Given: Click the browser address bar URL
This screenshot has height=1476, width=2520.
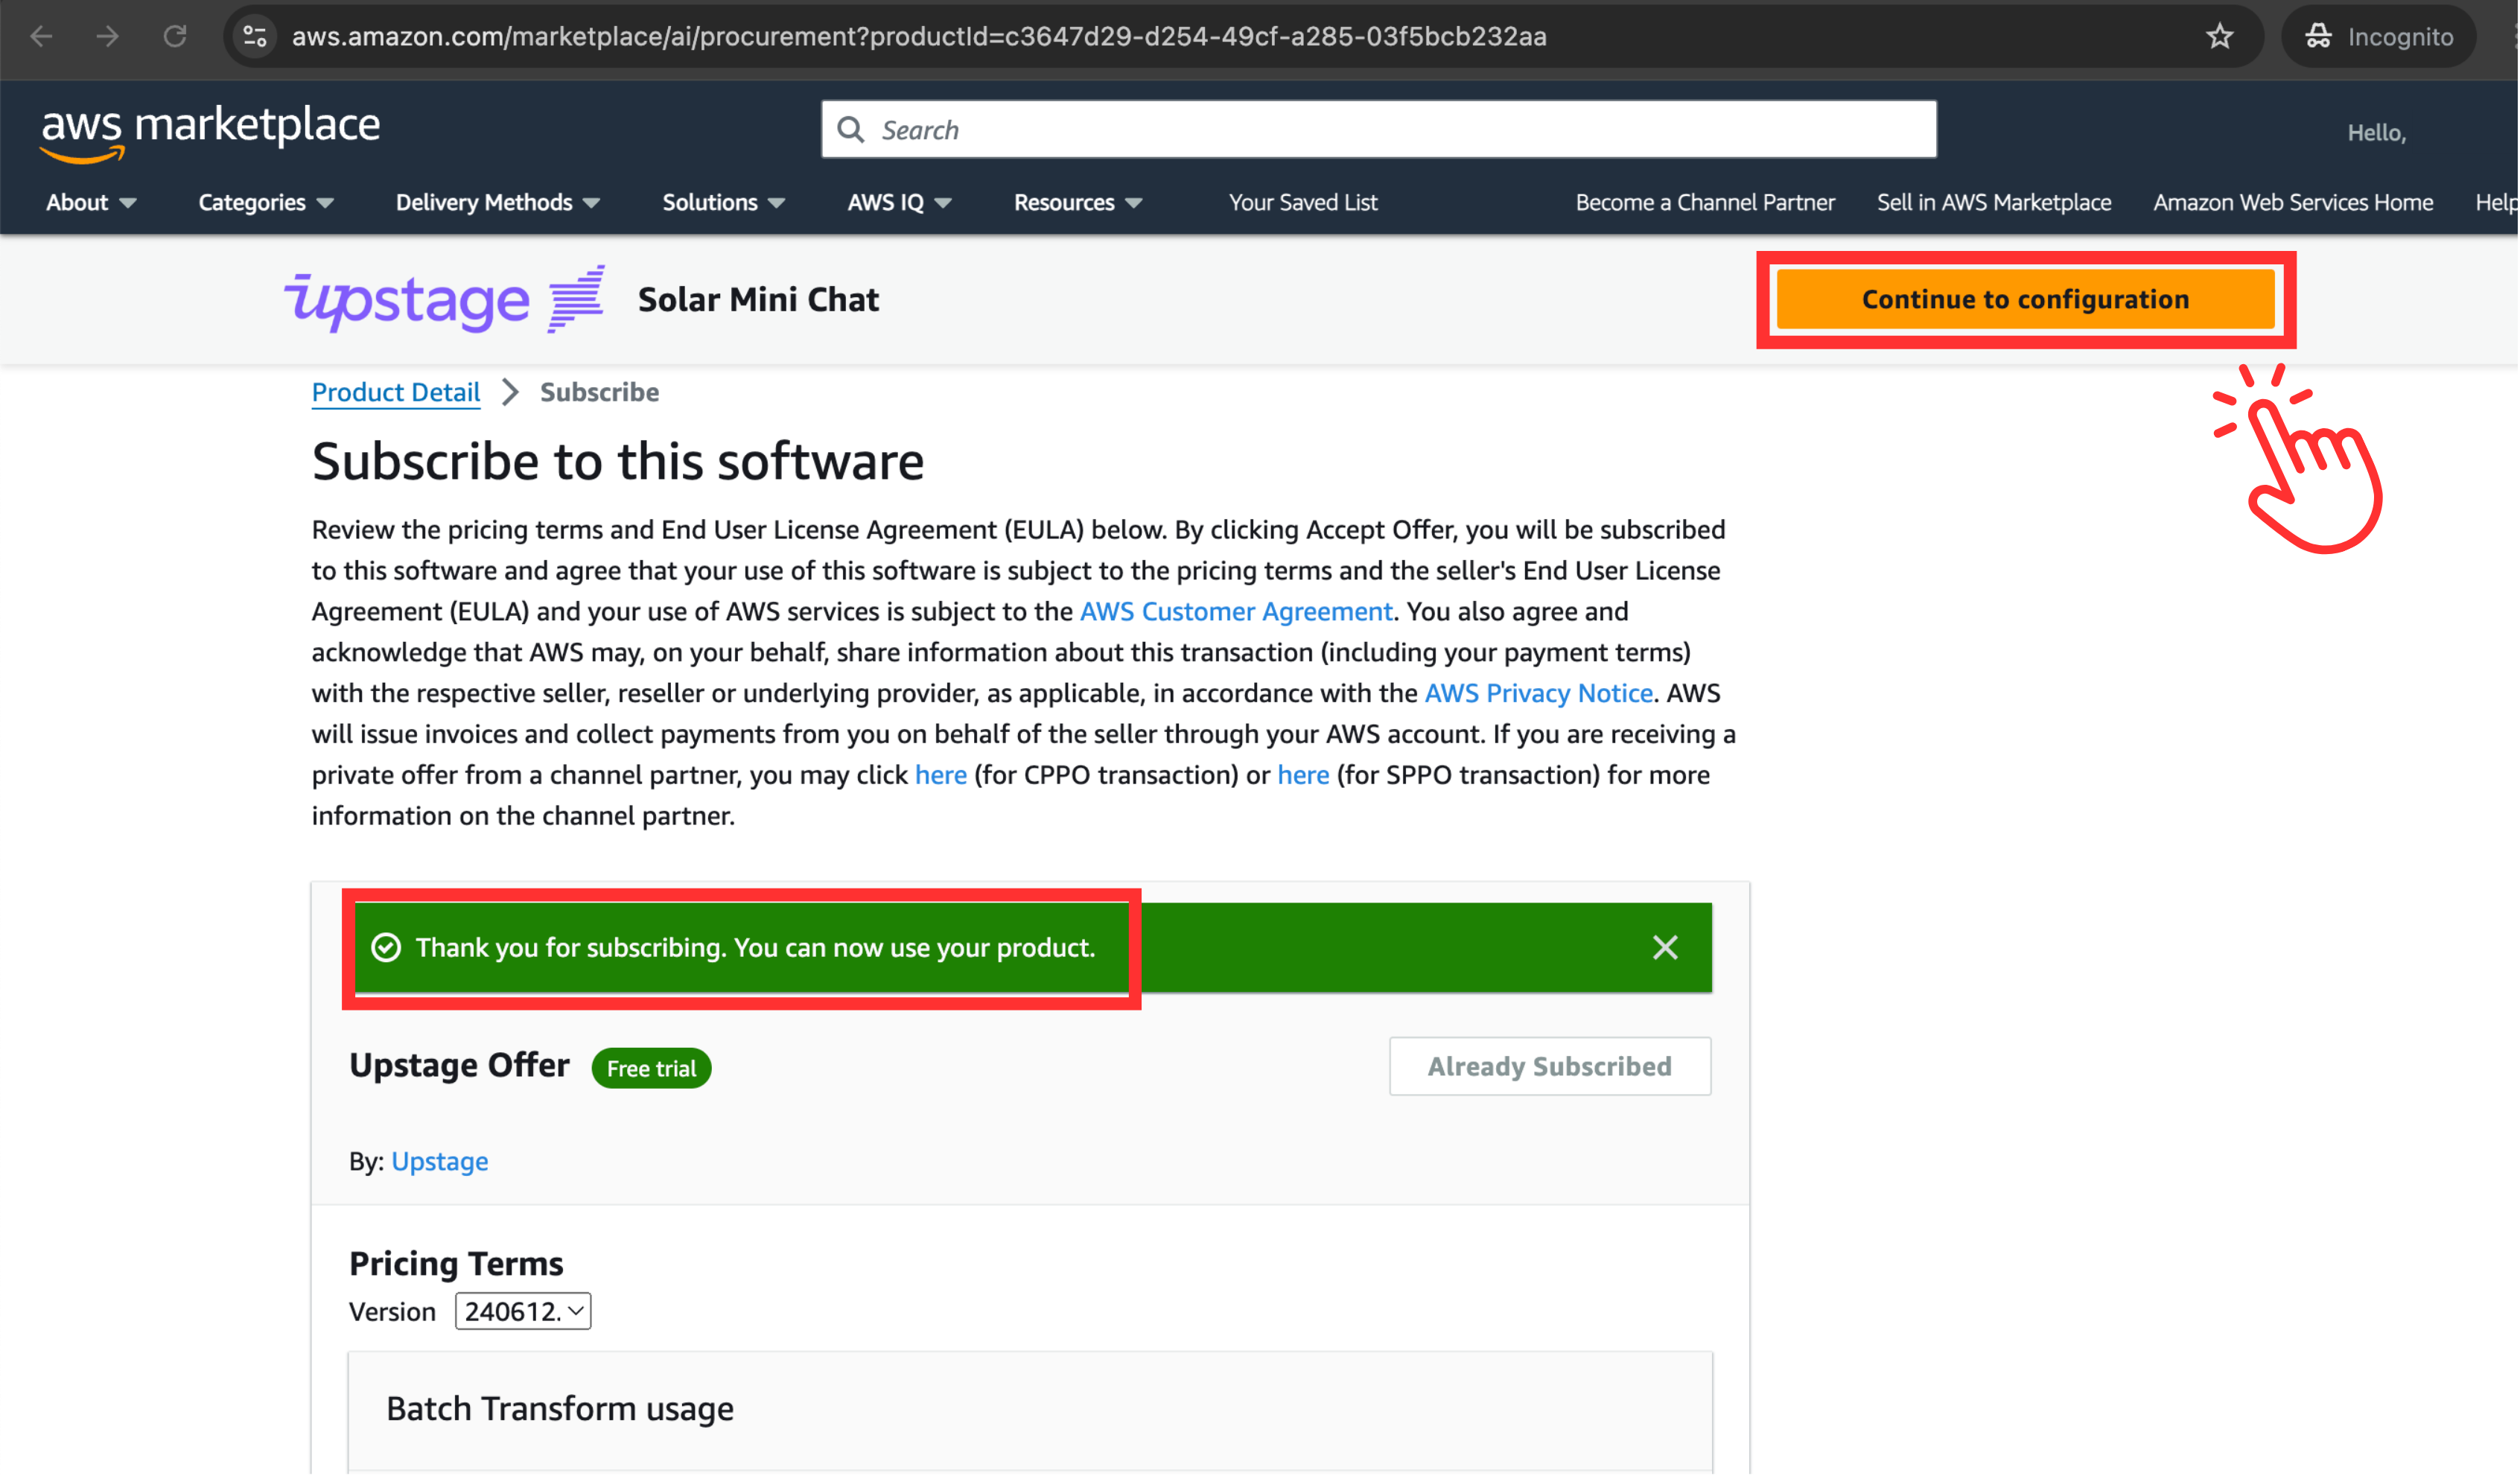Looking at the screenshot, I should click(919, 37).
